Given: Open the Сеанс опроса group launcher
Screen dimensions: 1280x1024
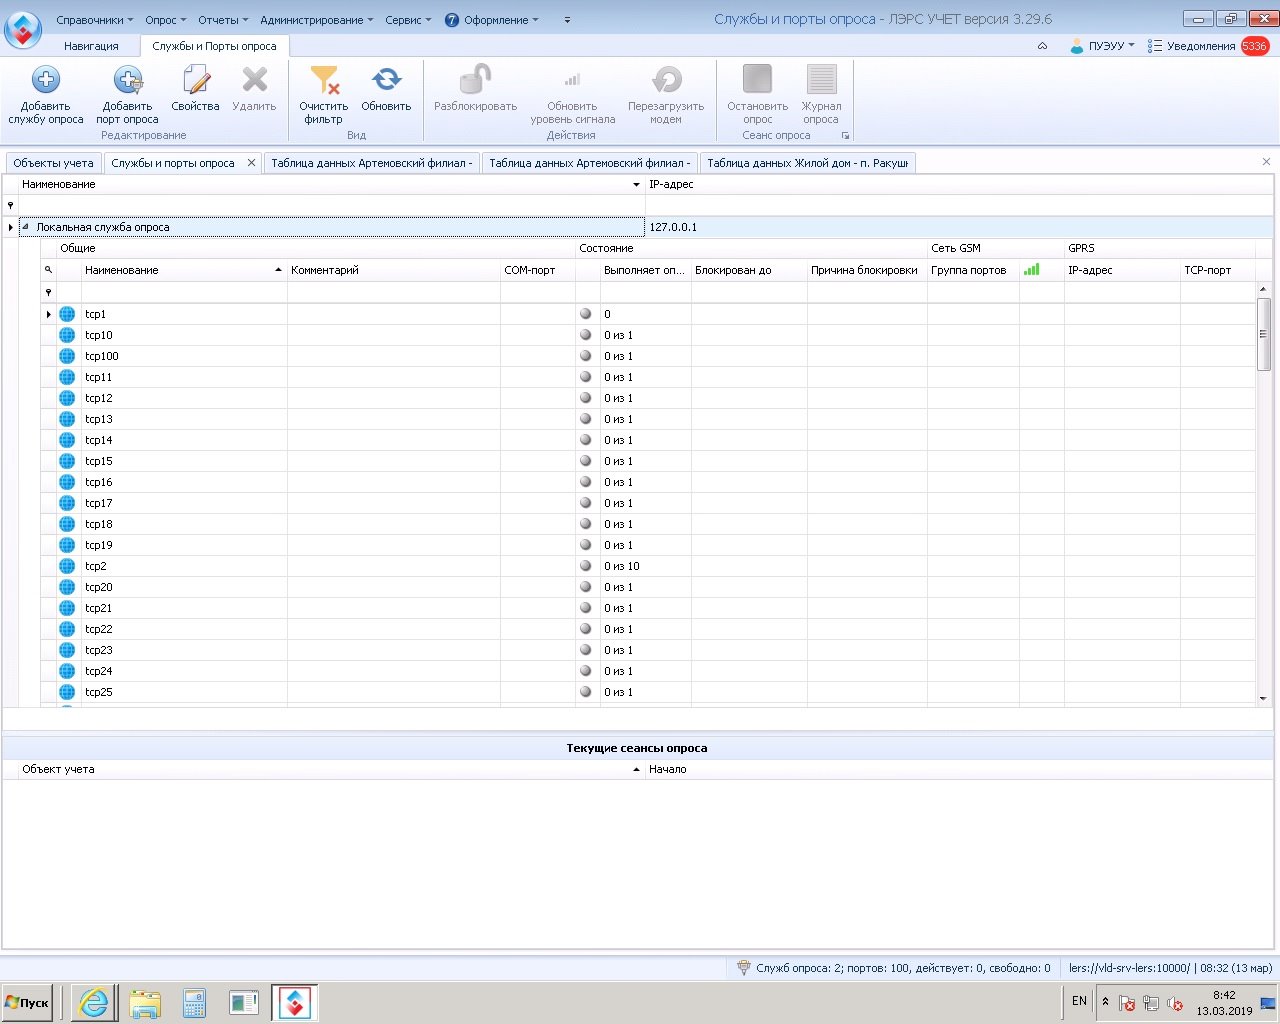Looking at the screenshot, I should click(x=845, y=136).
